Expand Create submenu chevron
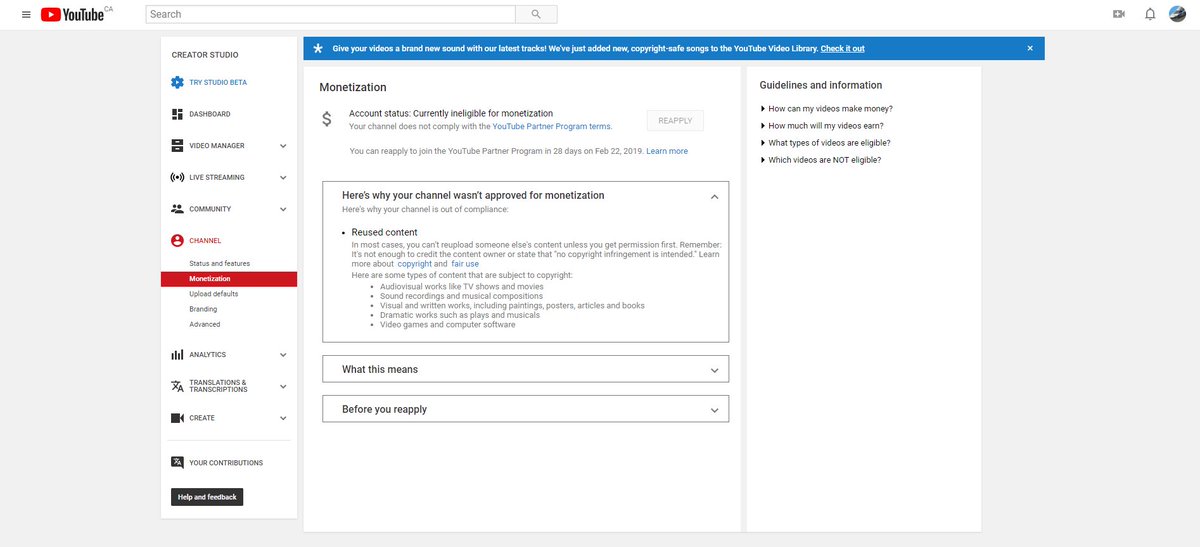This screenshot has height=547, width=1200. (x=283, y=418)
